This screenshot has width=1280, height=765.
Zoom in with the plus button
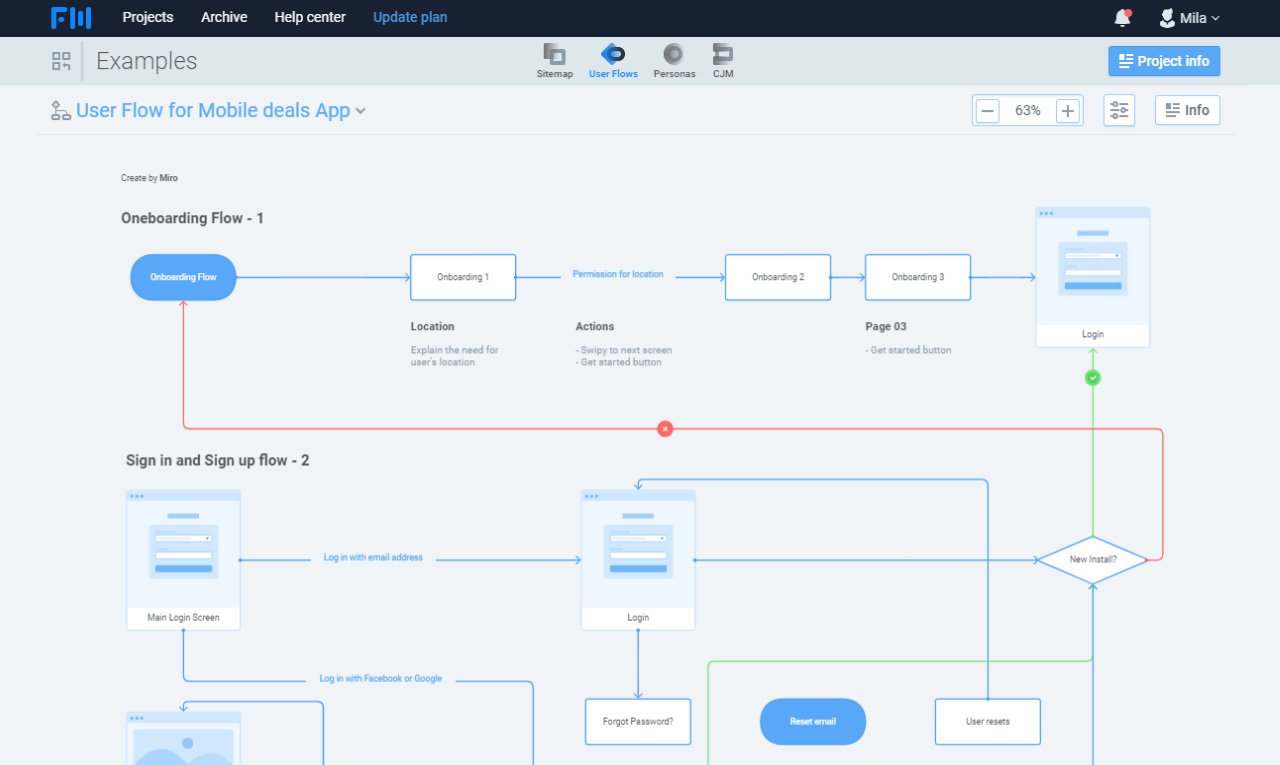(1068, 111)
